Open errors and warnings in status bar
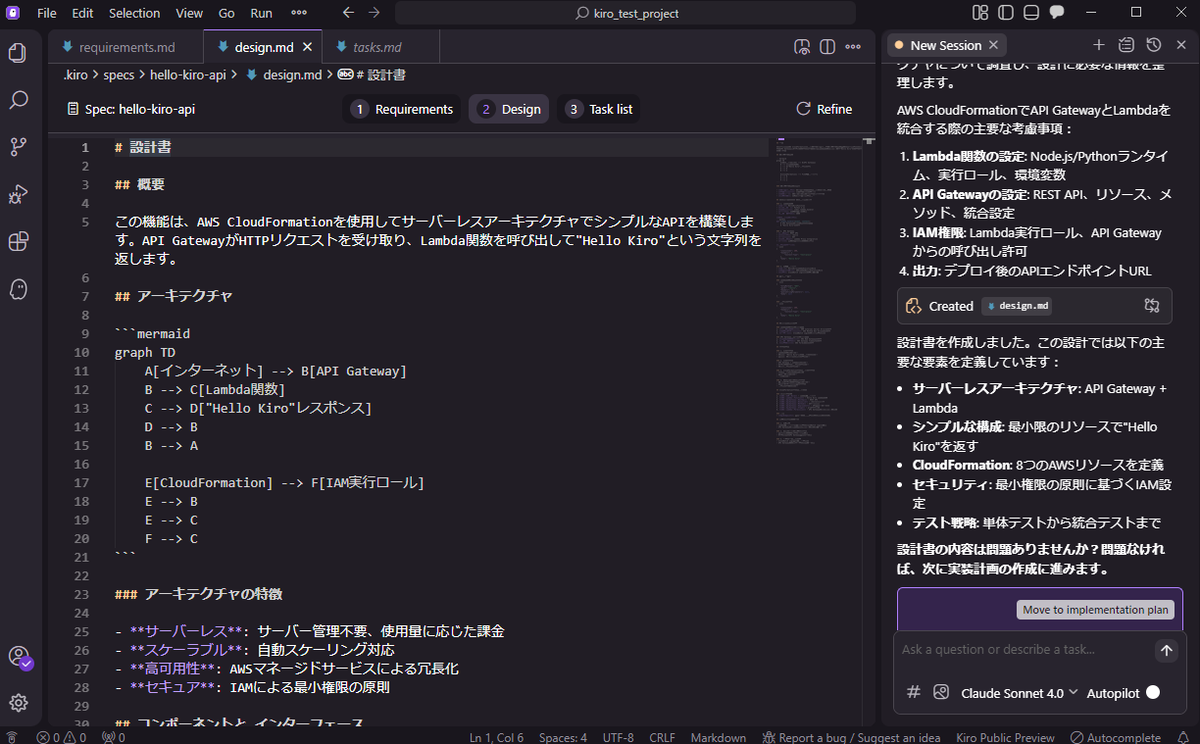This screenshot has width=1200, height=744. pos(63,737)
